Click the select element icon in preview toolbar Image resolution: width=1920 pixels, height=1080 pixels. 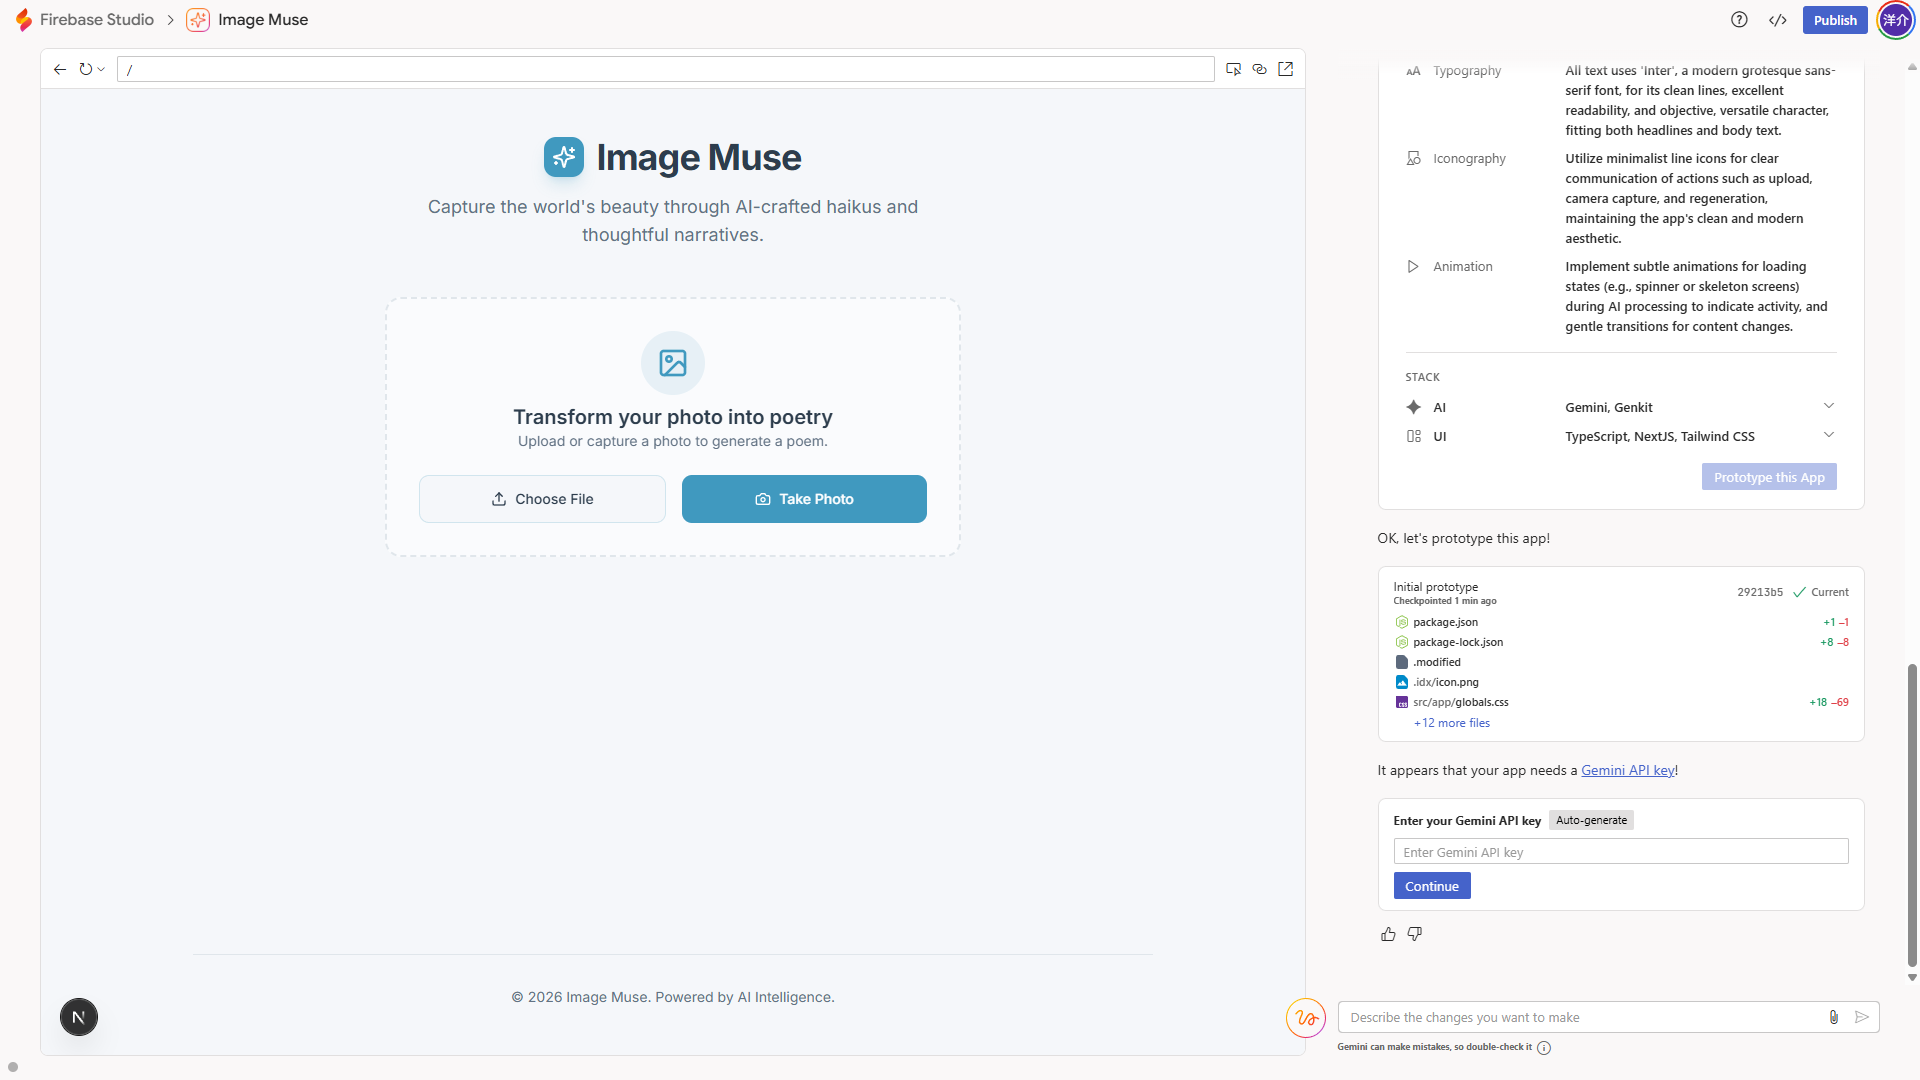pos(1233,69)
